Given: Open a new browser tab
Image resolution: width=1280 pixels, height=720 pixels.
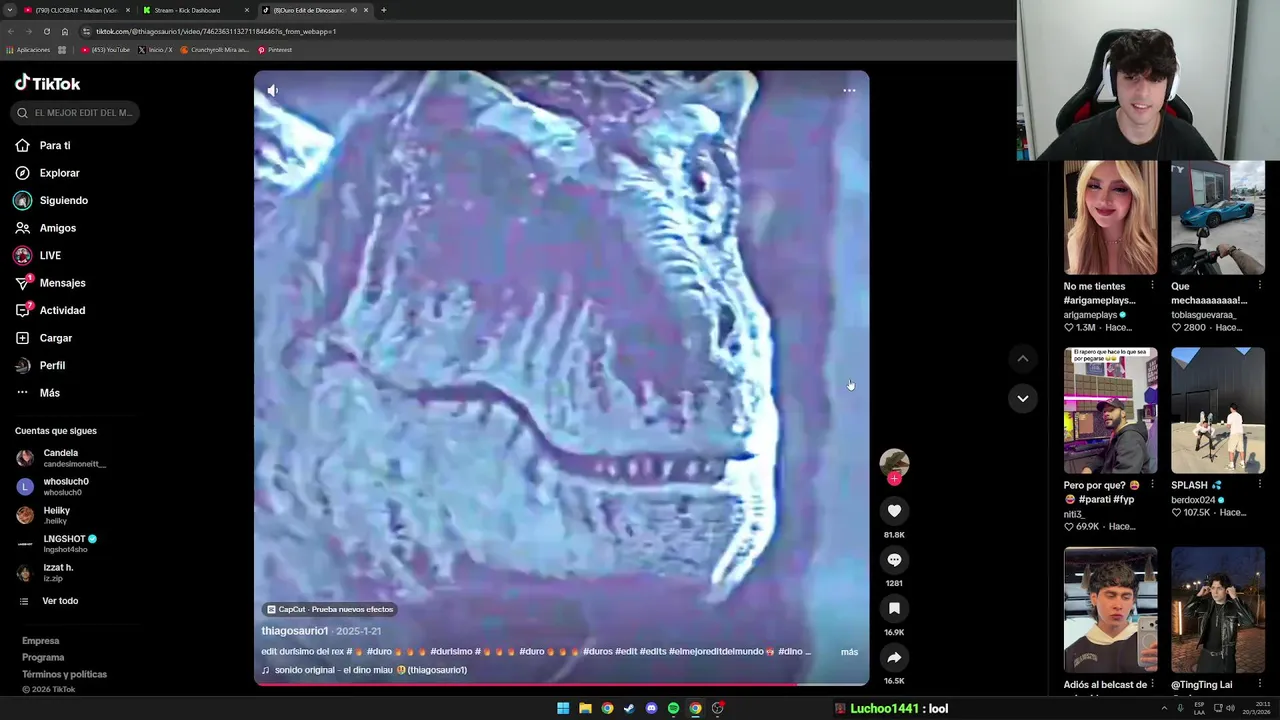Looking at the screenshot, I should click(383, 10).
